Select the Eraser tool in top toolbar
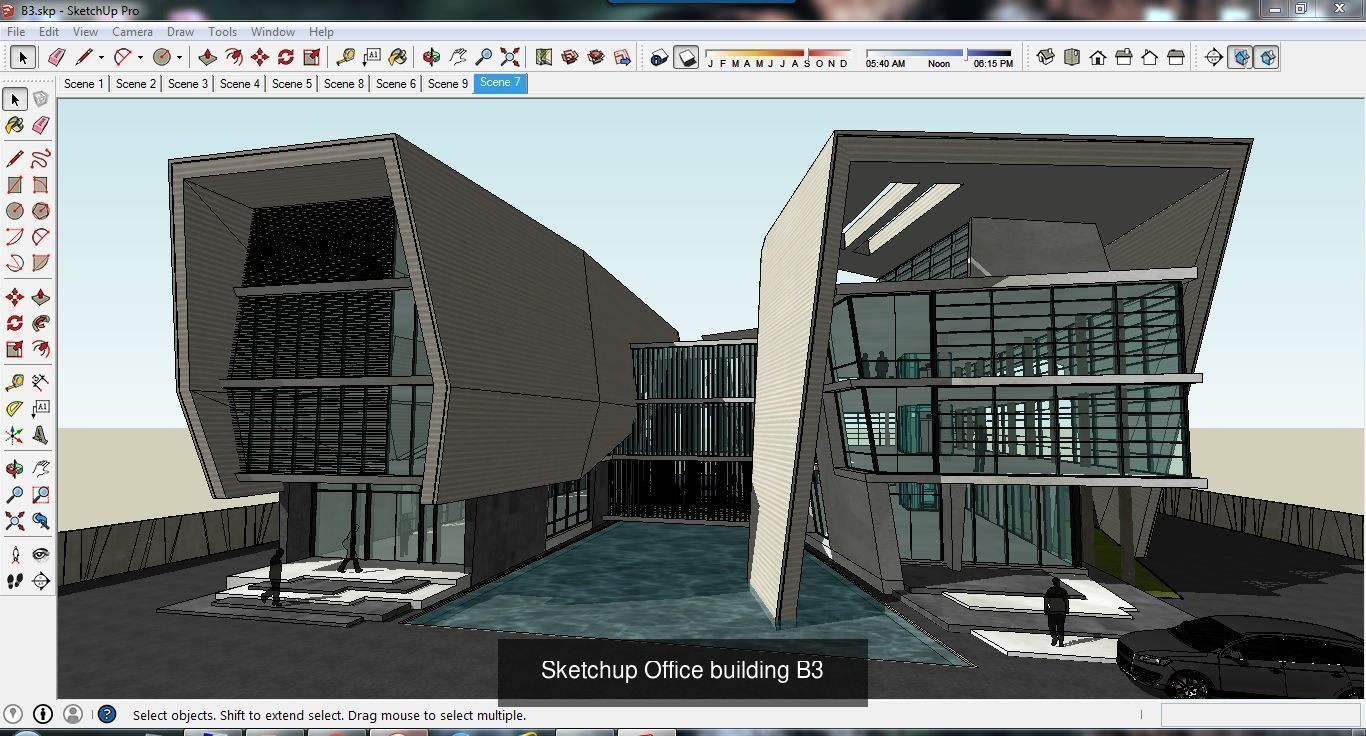The image size is (1366, 736). pyautogui.click(x=56, y=57)
